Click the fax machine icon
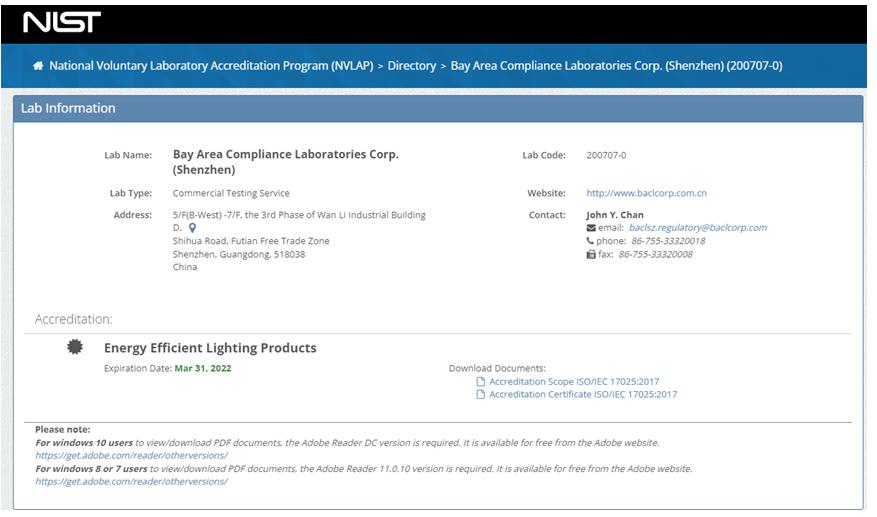877x517 pixels. (591, 255)
